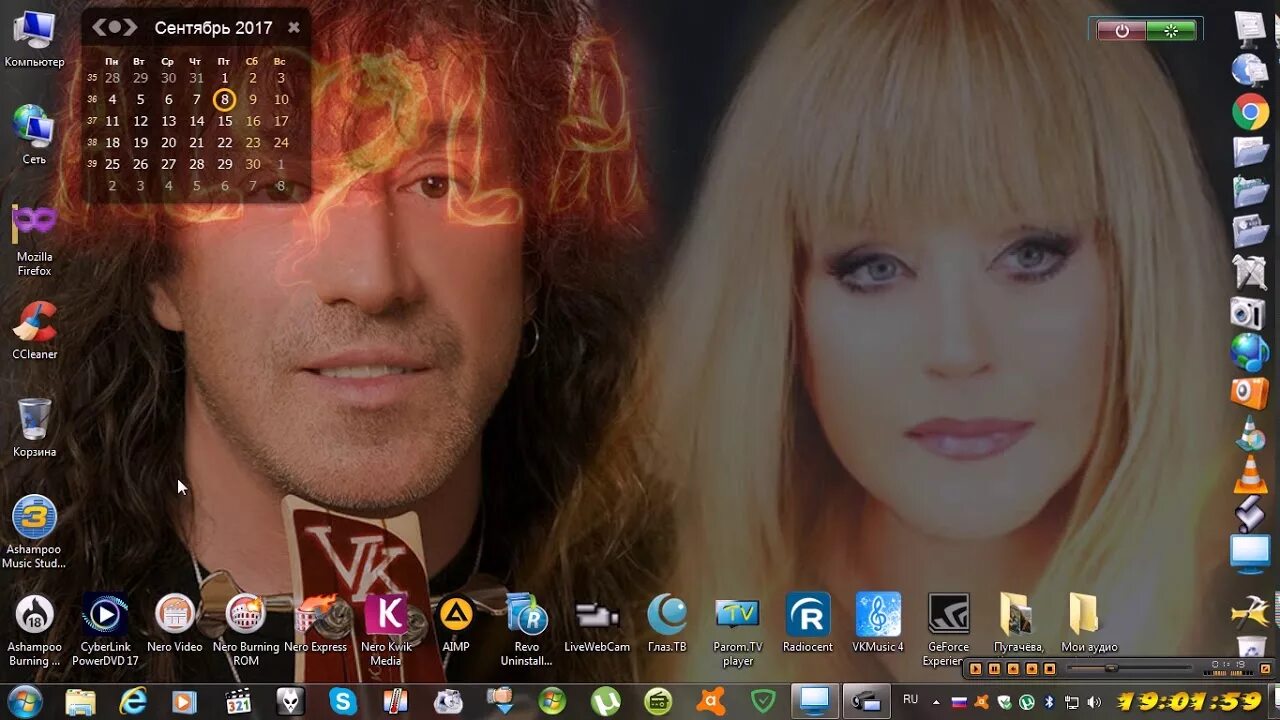The image size is (1280, 720).
Task: Open the volume control in the tray
Action: tap(1095, 702)
